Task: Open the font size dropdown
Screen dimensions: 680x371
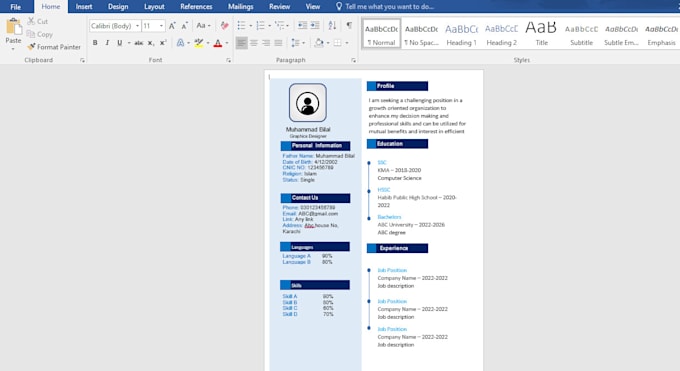Action: click(x=161, y=26)
